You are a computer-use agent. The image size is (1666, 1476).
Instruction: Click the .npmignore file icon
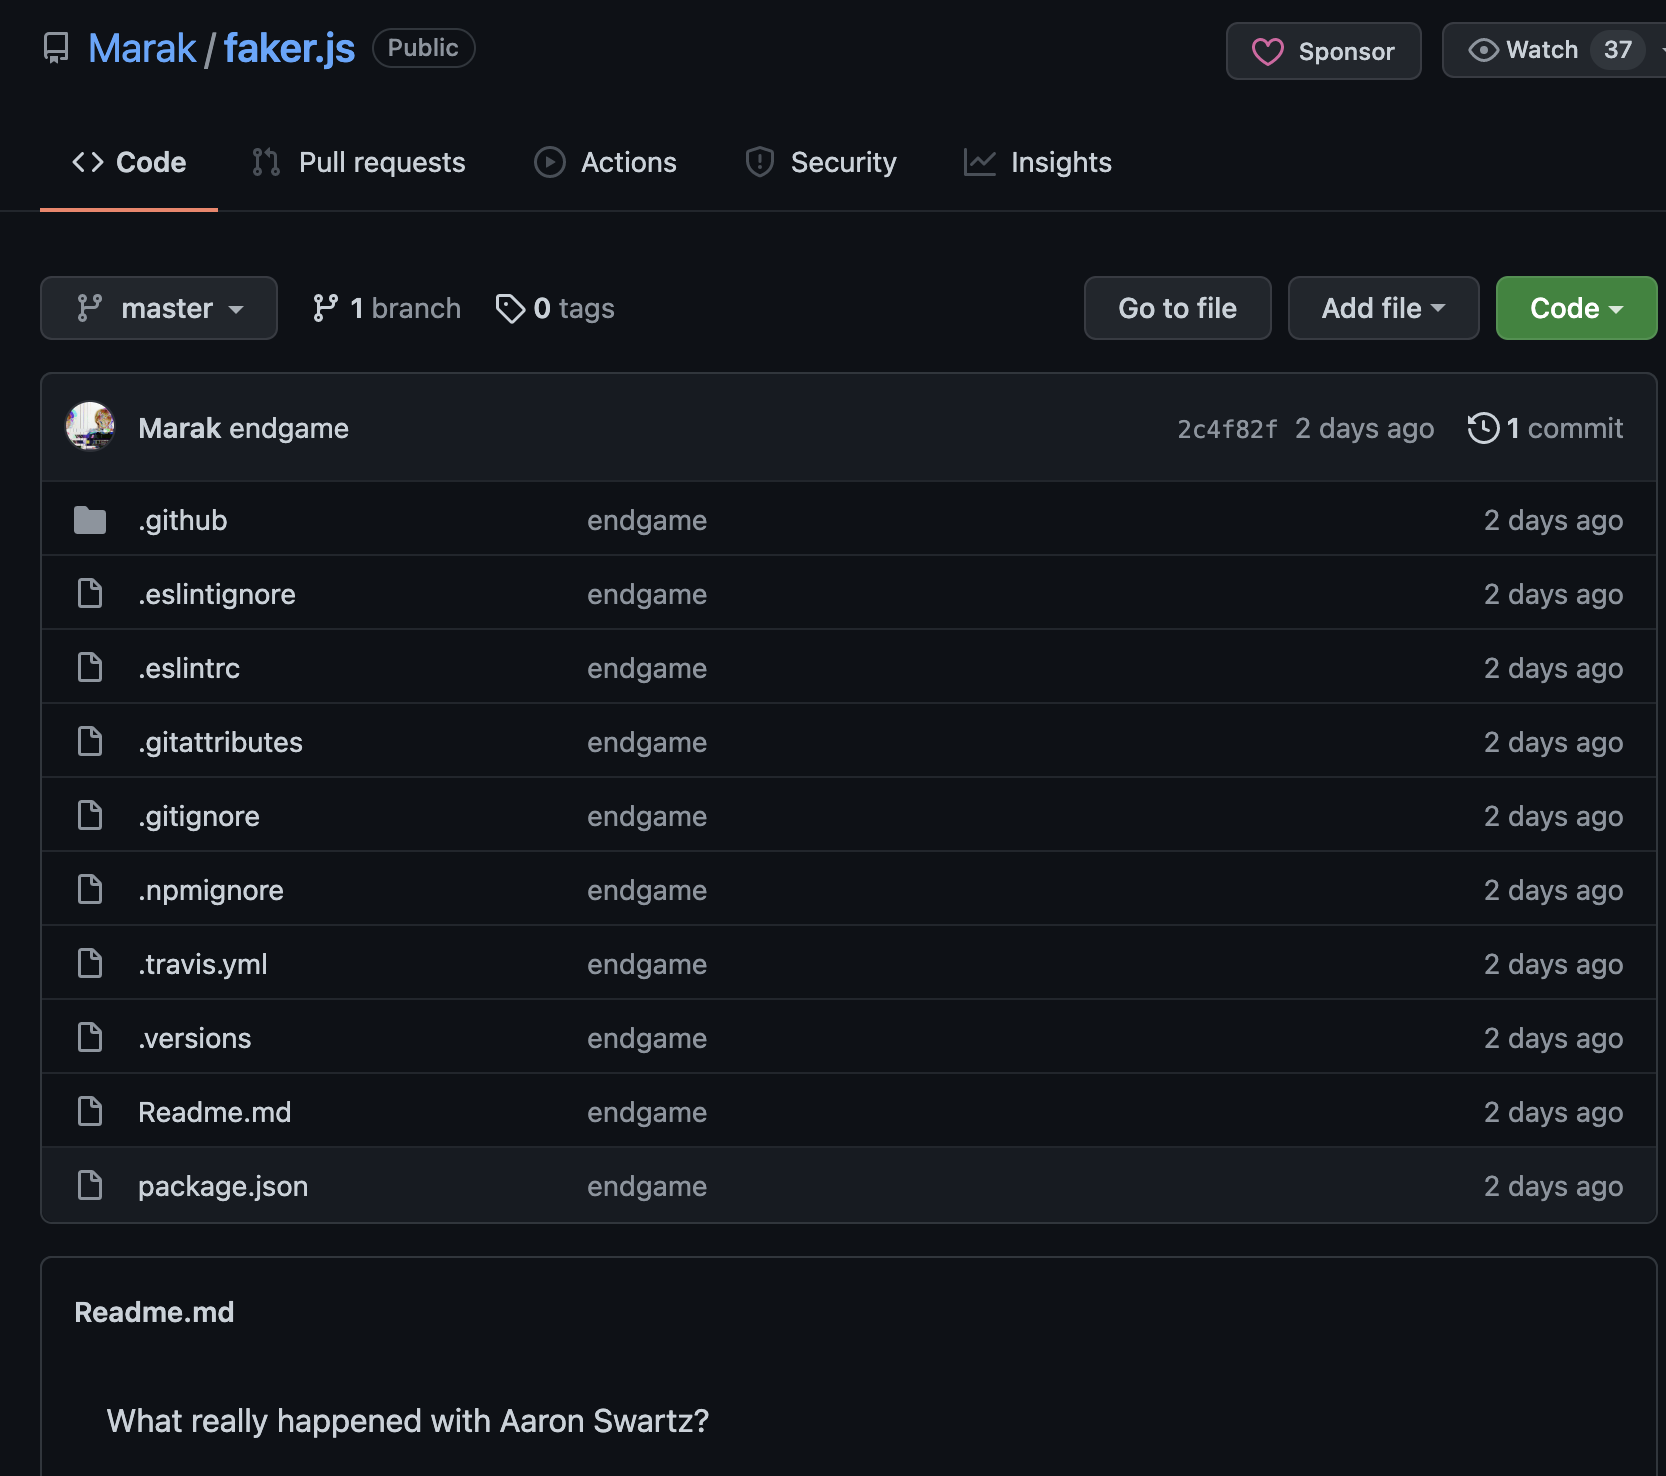coord(90,890)
